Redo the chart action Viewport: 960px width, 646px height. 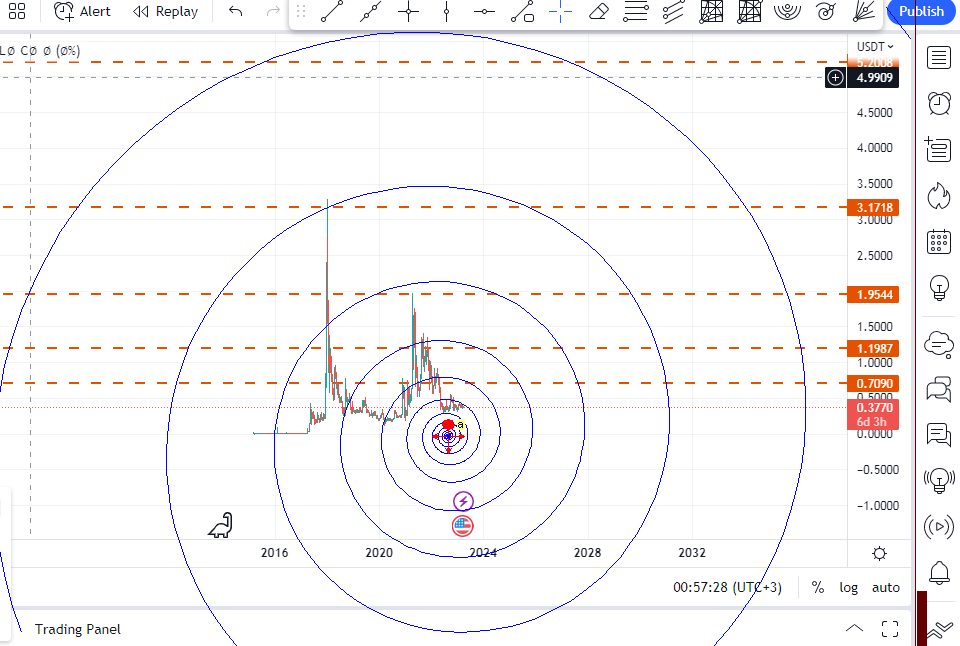[x=273, y=11]
